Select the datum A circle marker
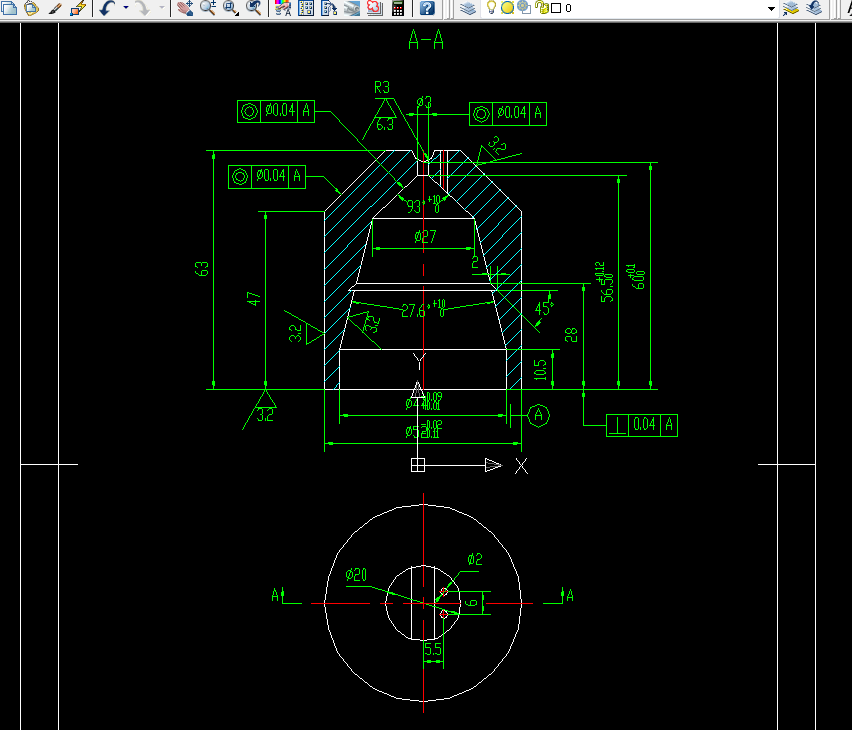The image size is (852, 730). click(538, 415)
